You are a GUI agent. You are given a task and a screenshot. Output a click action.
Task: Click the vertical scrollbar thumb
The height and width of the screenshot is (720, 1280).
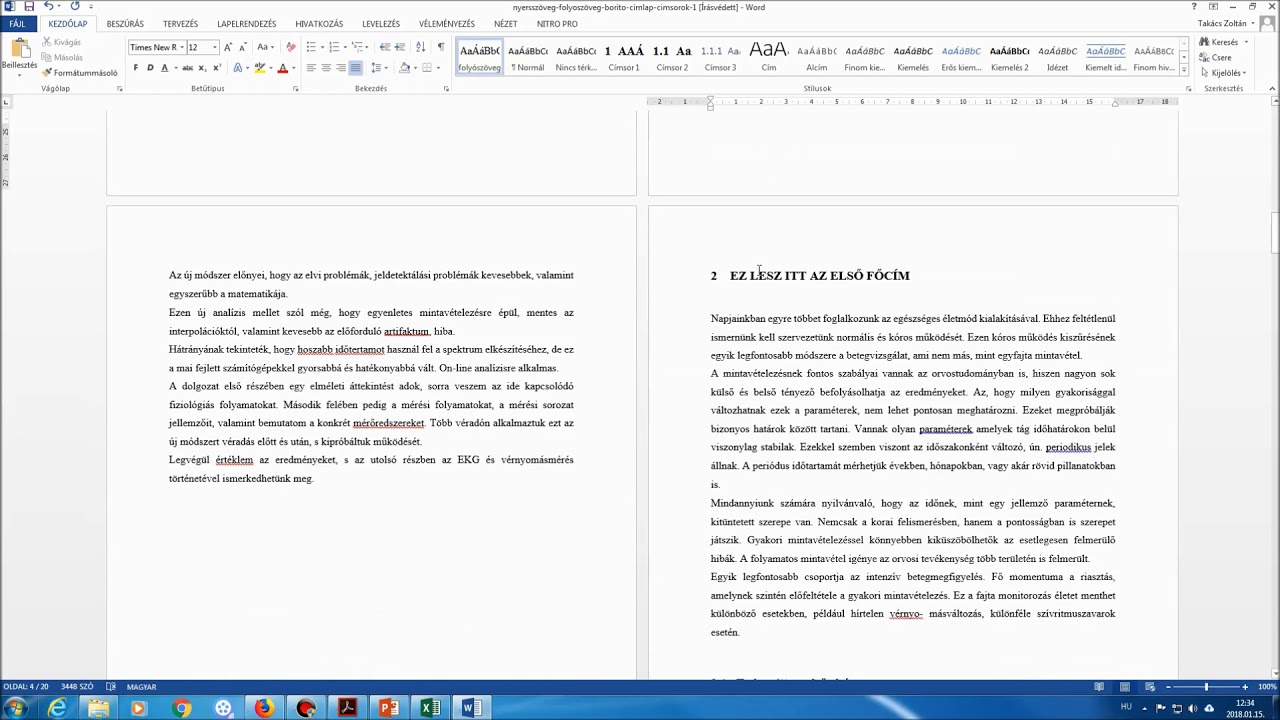(1274, 233)
